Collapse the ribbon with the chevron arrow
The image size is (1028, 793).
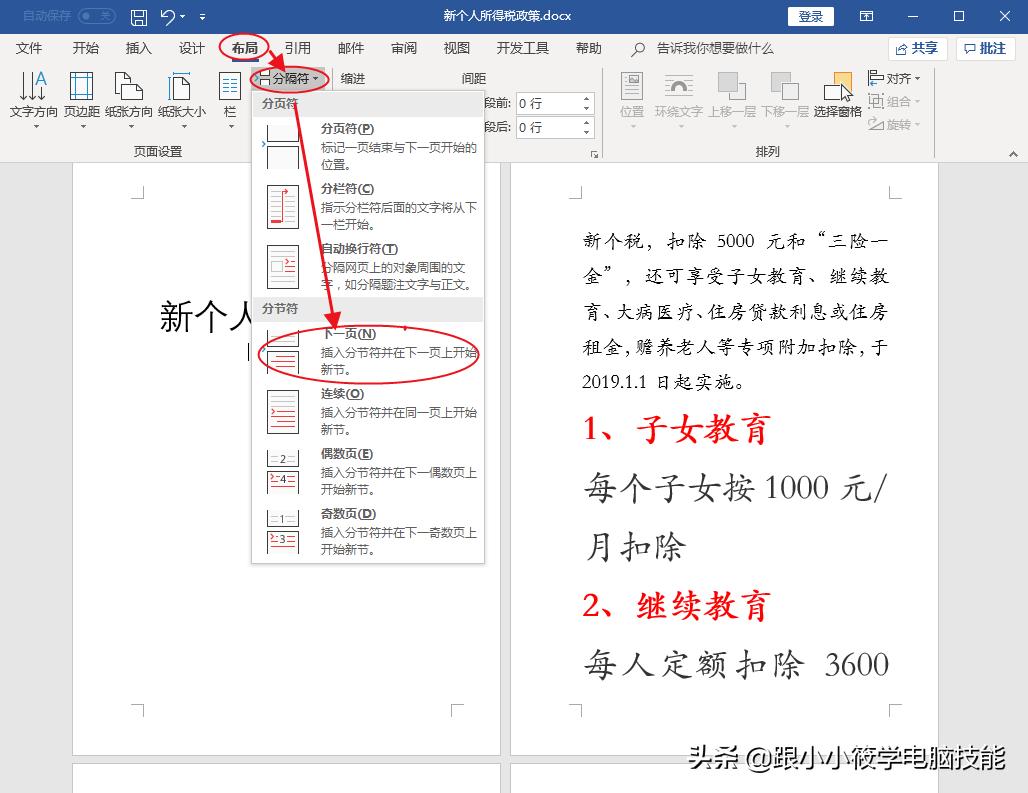point(1013,153)
